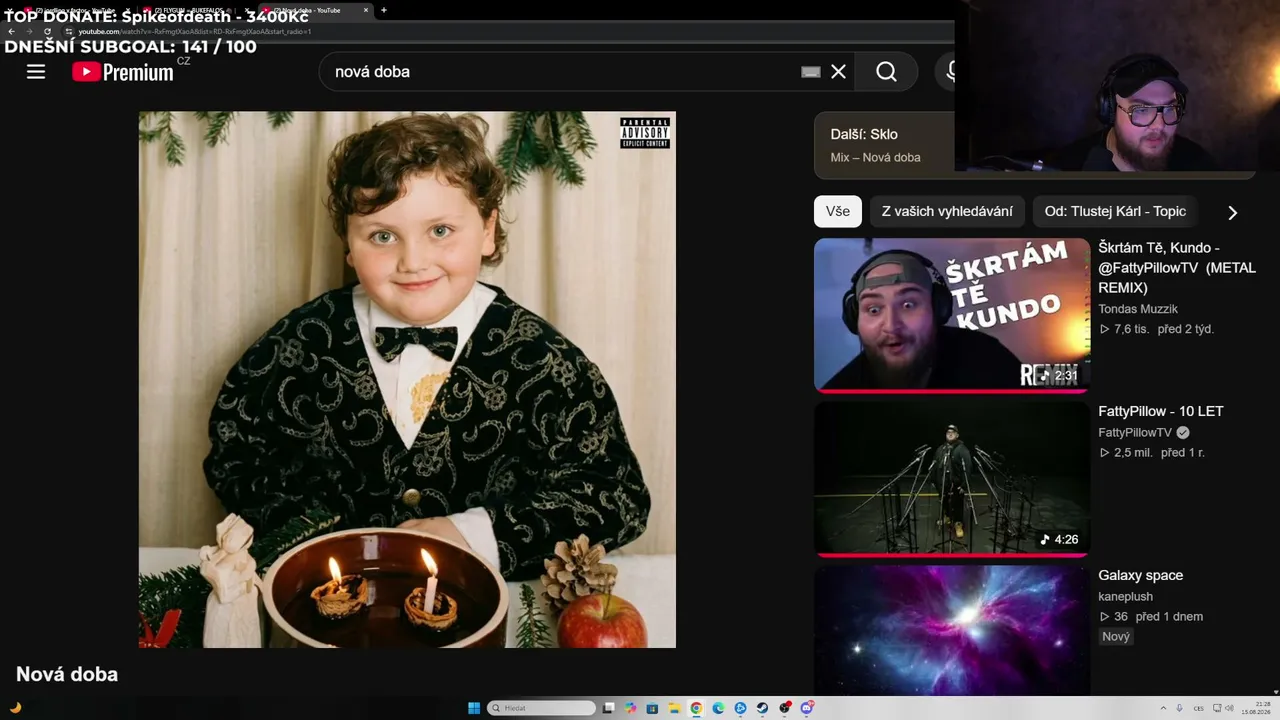Image resolution: width=1280 pixels, height=720 pixels.
Task: Launch Copilot from the taskbar
Action: 630,708
